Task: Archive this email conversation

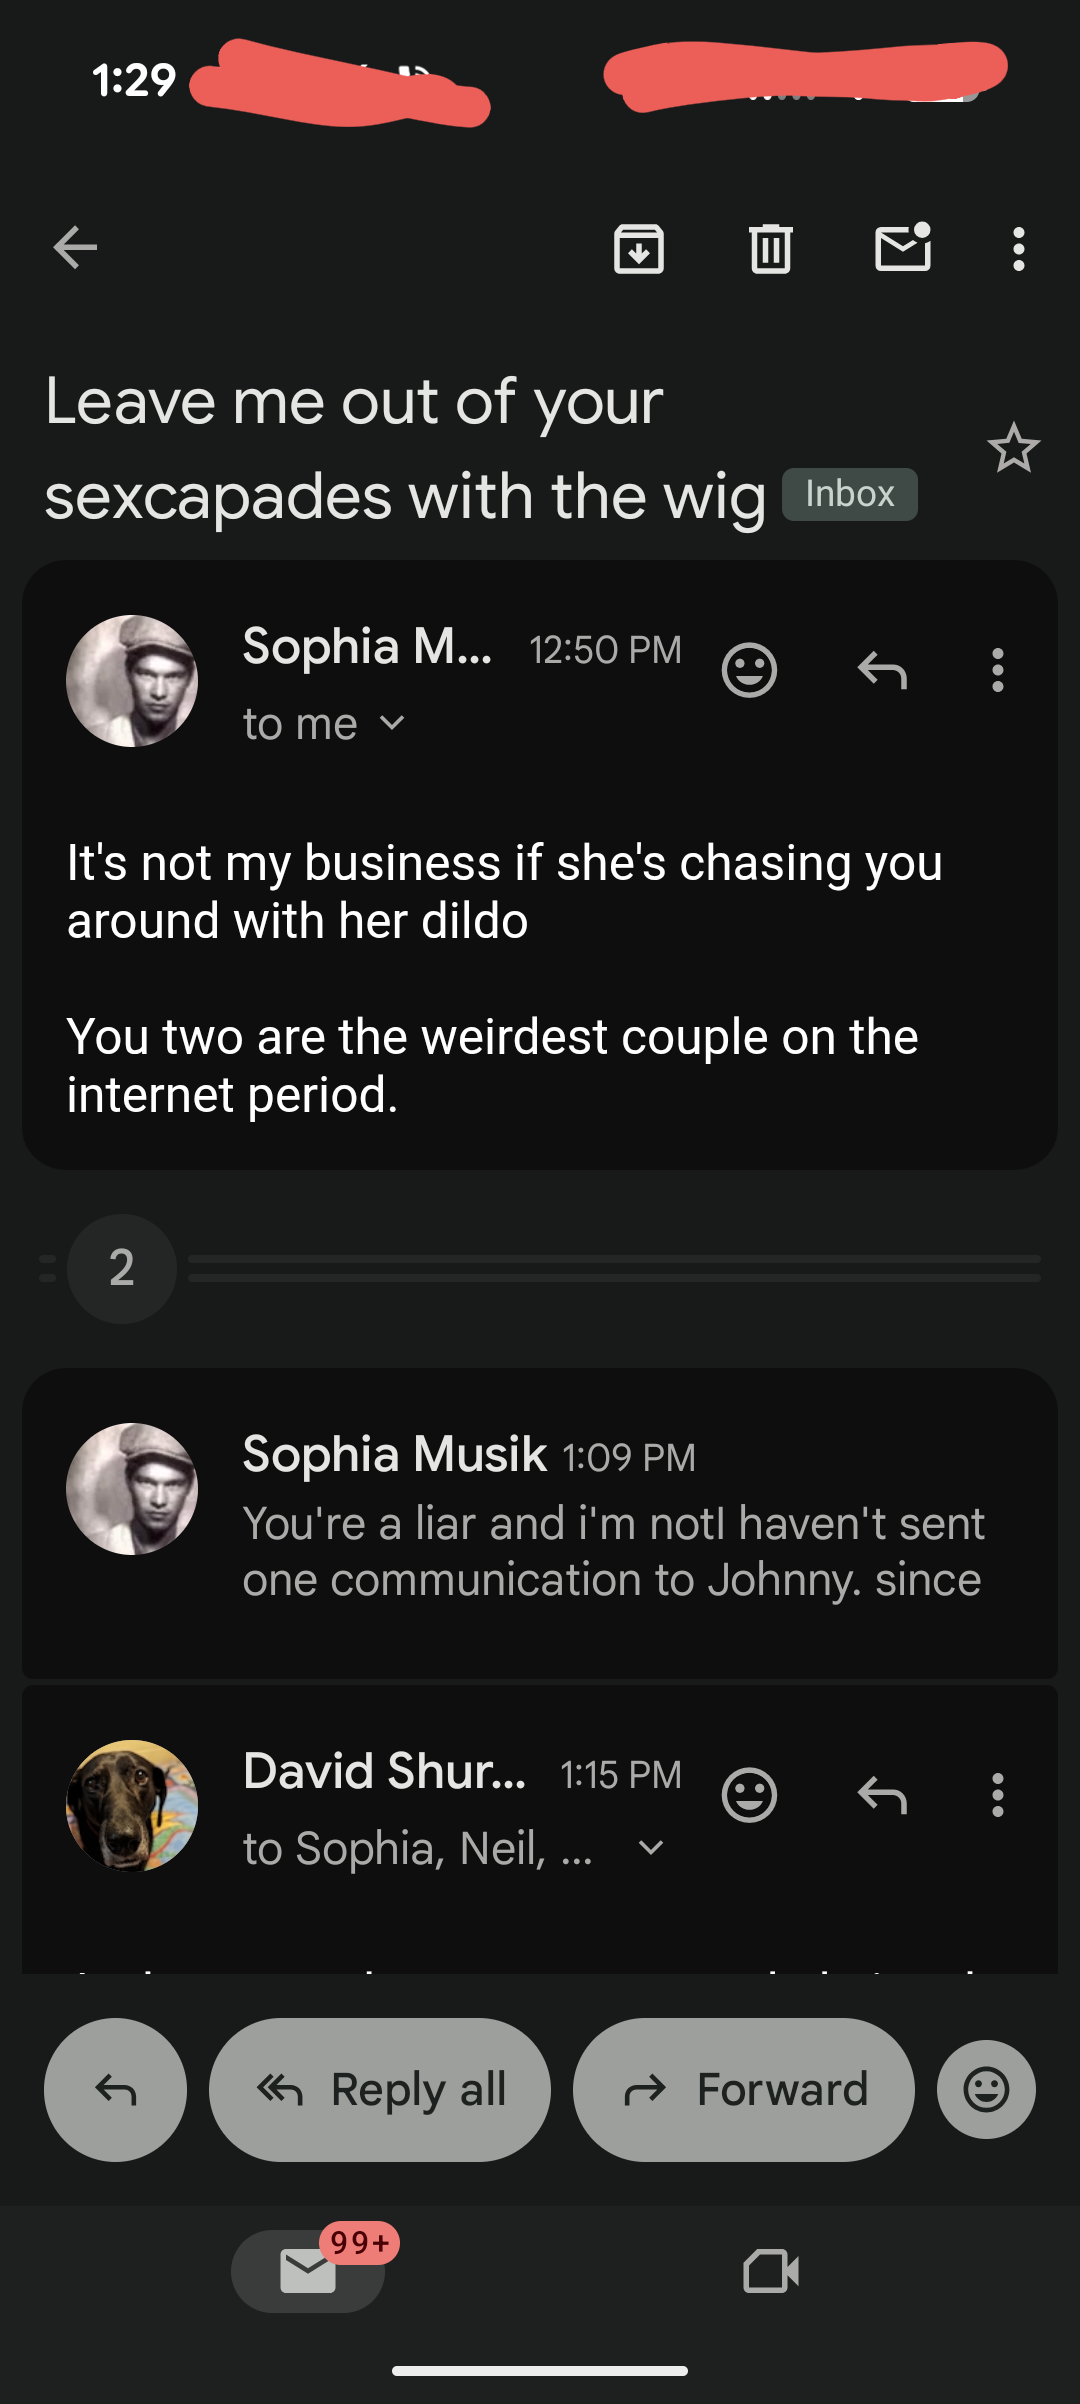Action: (639, 248)
